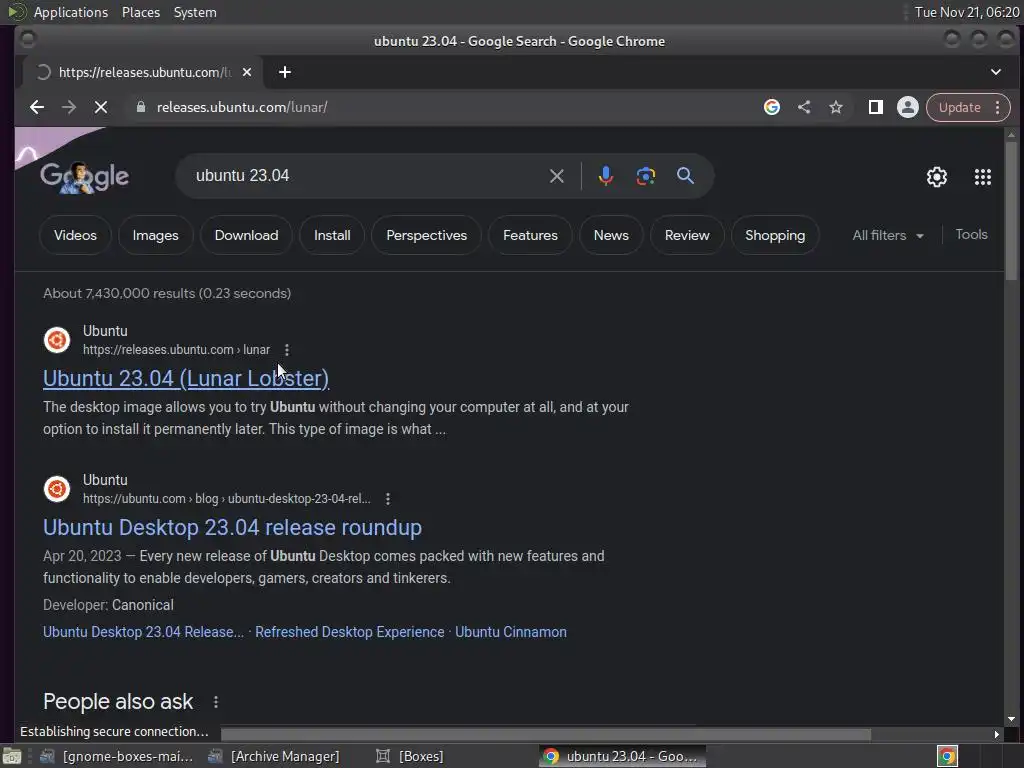Start voice search with microphone
Viewport: 1024px width, 768px height.
click(605, 176)
